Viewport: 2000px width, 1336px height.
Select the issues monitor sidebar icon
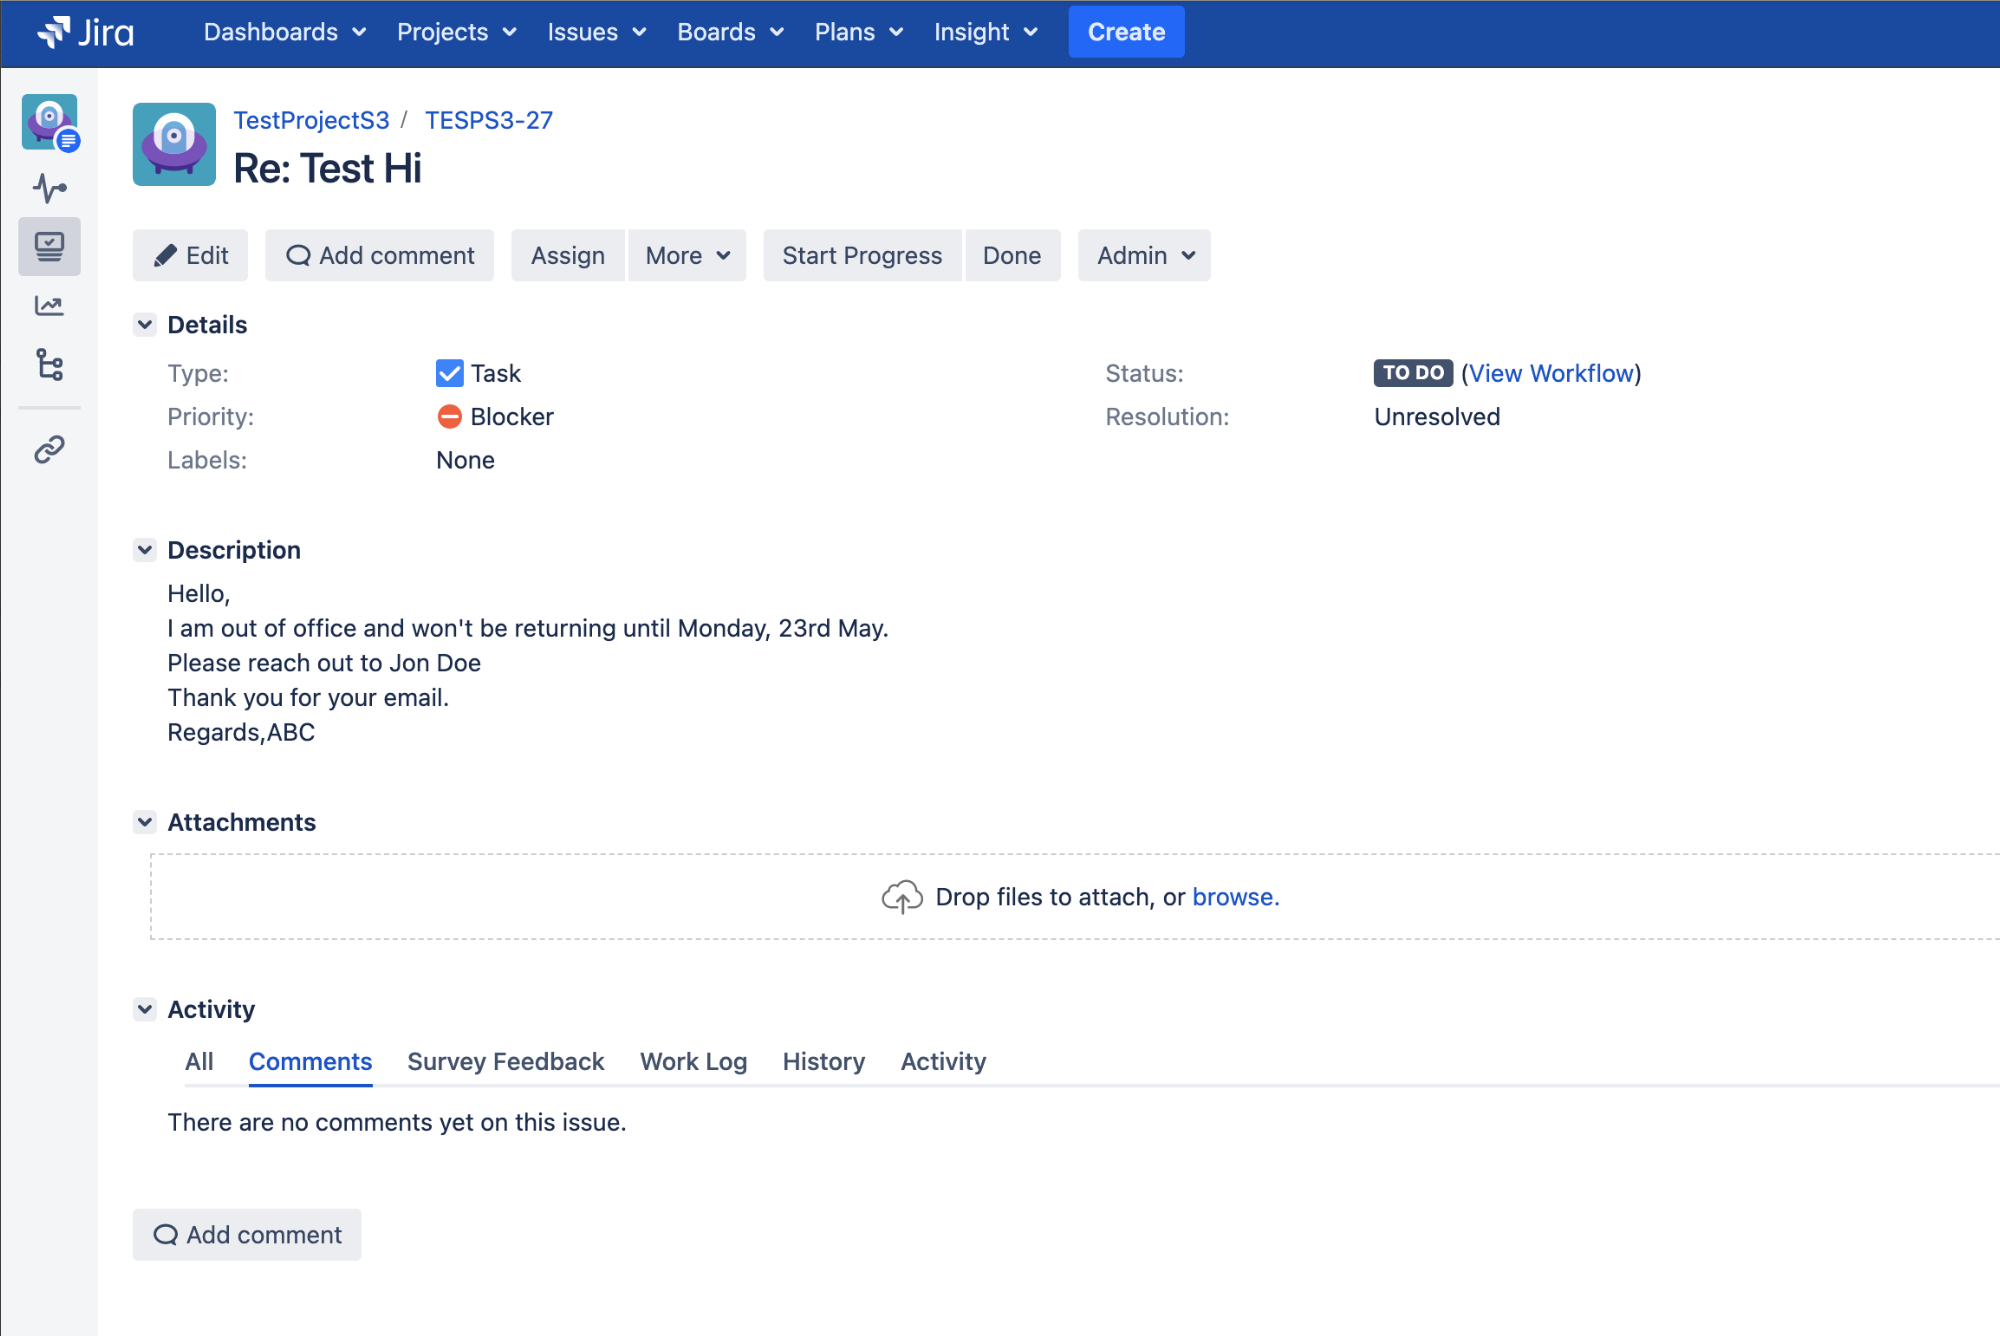pos(49,246)
